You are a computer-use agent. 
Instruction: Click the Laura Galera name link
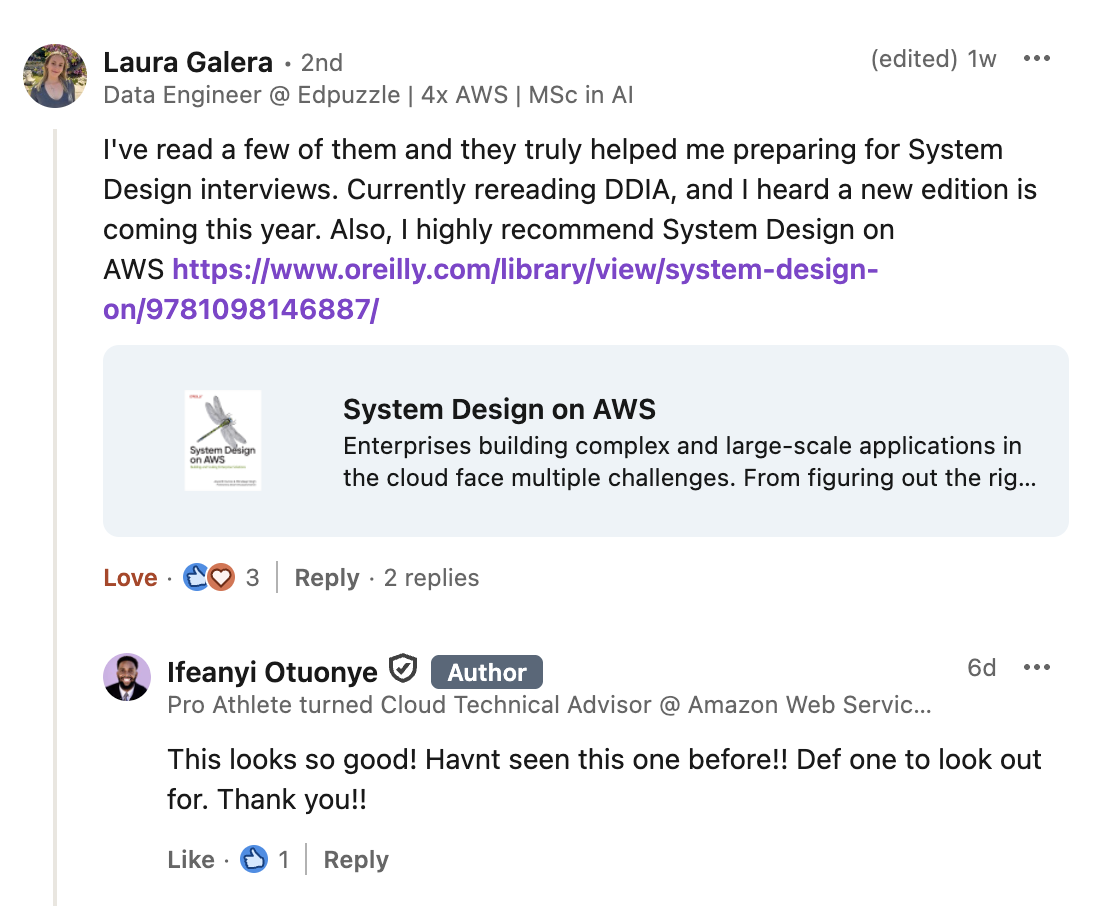coord(188,62)
